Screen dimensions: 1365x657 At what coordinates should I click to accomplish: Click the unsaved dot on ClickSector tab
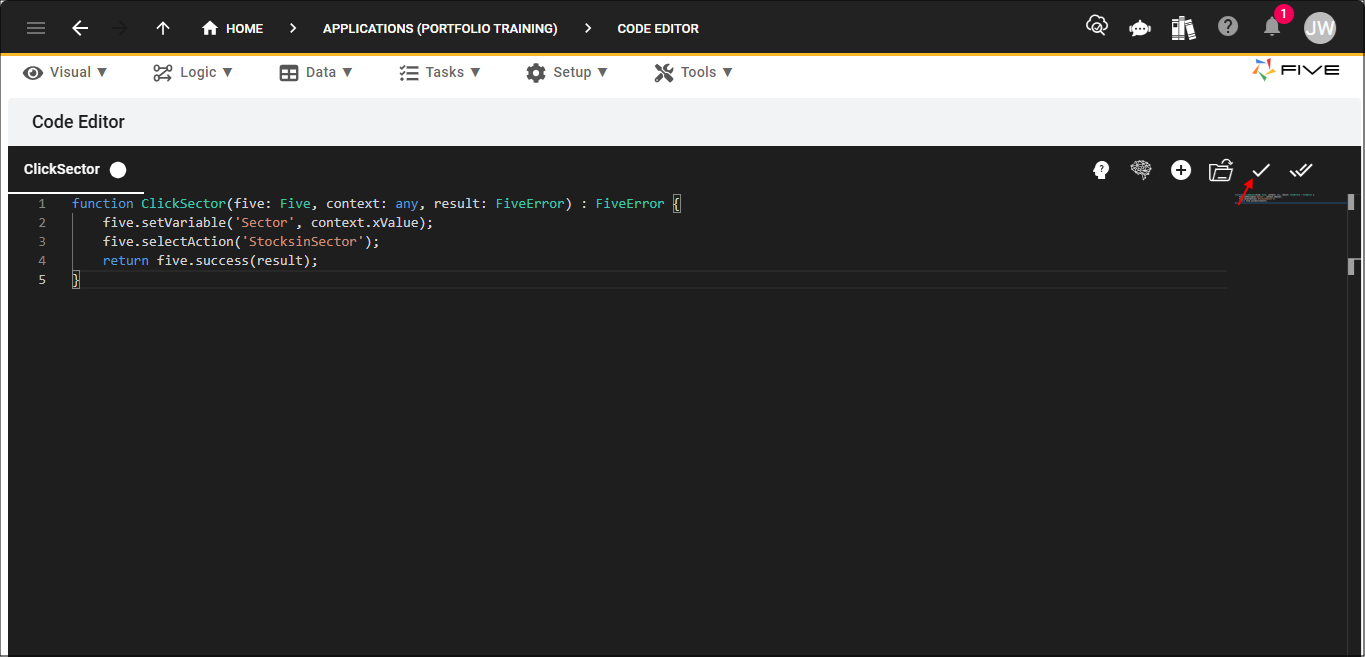(x=118, y=170)
